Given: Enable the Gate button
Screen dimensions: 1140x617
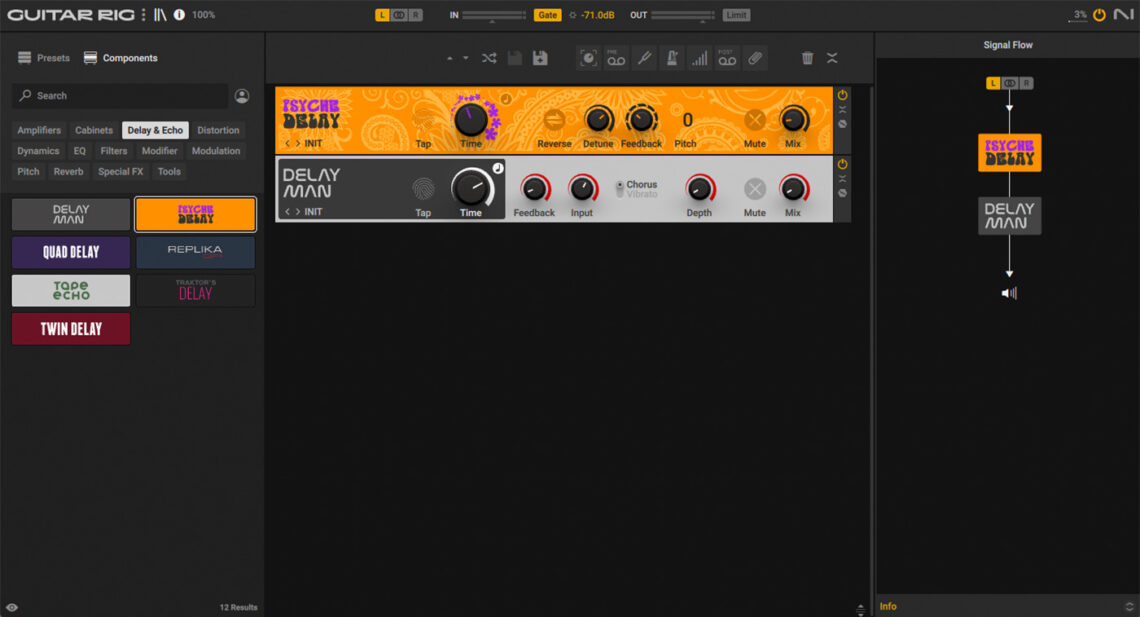Looking at the screenshot, I should (546, 14).
